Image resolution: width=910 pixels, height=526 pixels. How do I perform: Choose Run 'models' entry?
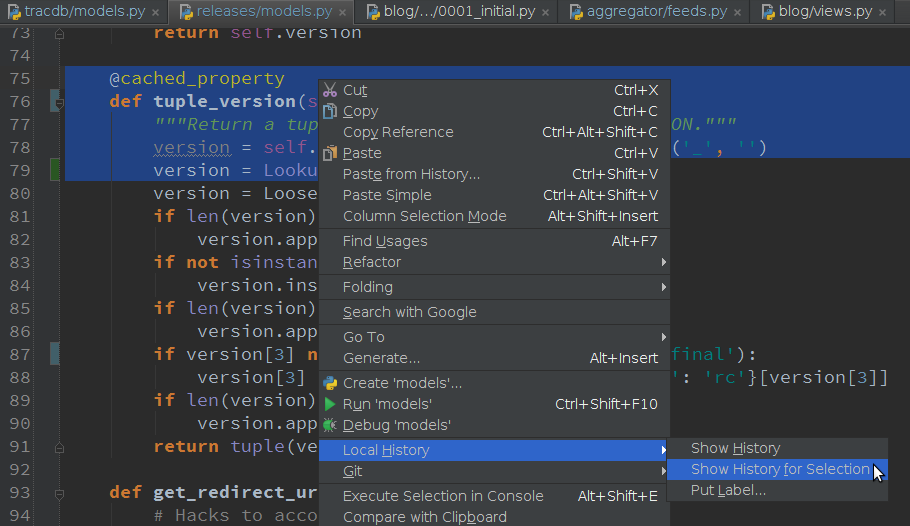pos(494,404)
